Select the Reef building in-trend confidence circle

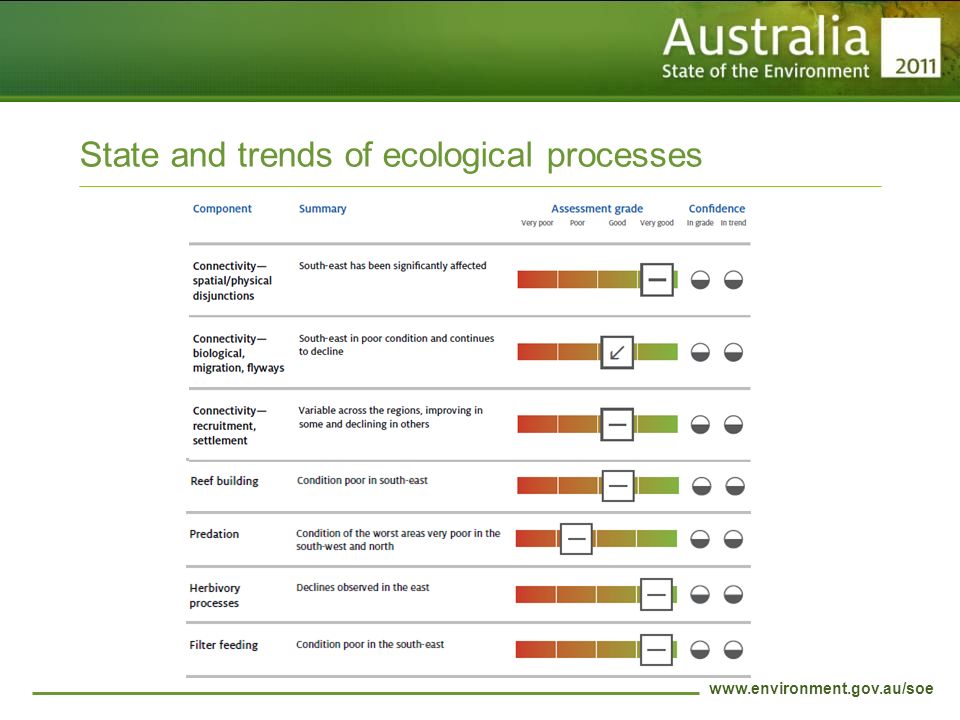pyautogui.click(x=735, y=486)
